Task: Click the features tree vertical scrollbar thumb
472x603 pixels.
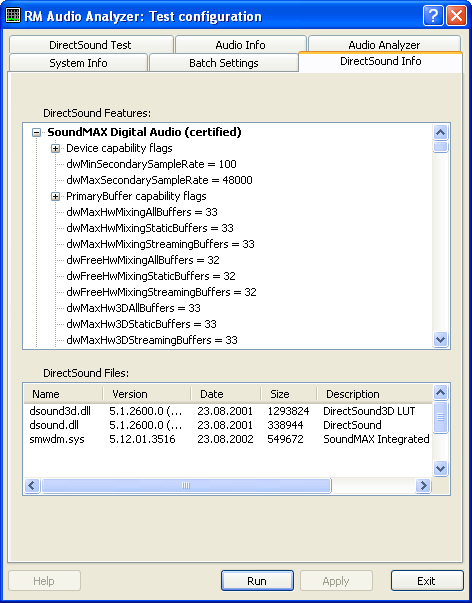Action: click(x=440, y=147)
